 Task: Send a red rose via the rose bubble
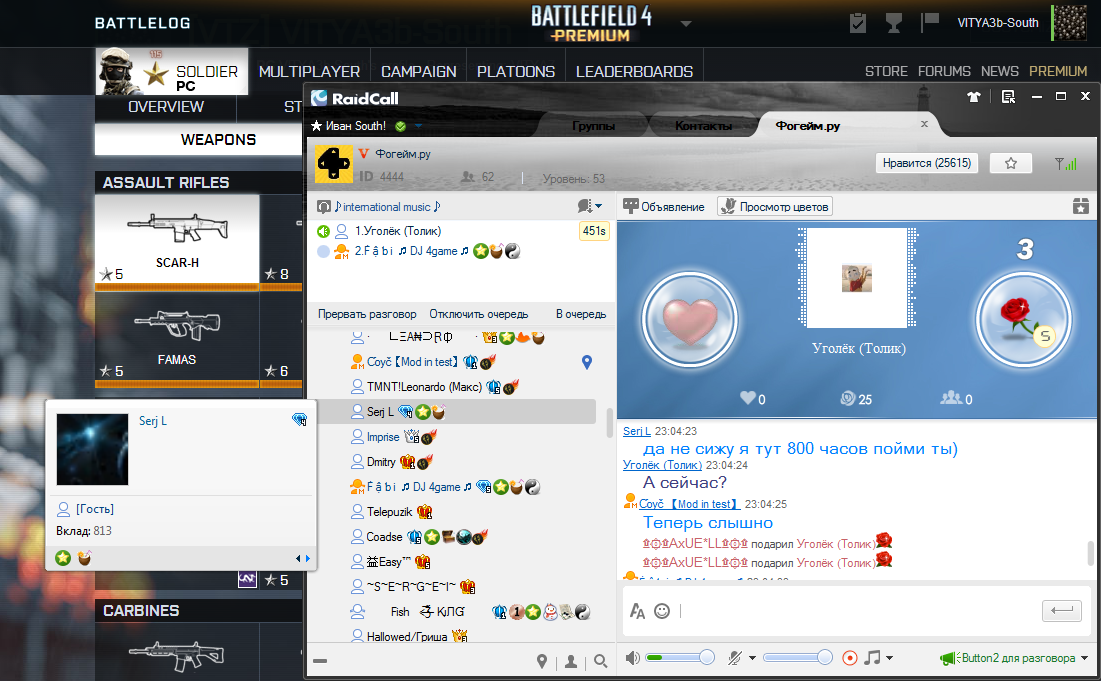click(1024, 319)
